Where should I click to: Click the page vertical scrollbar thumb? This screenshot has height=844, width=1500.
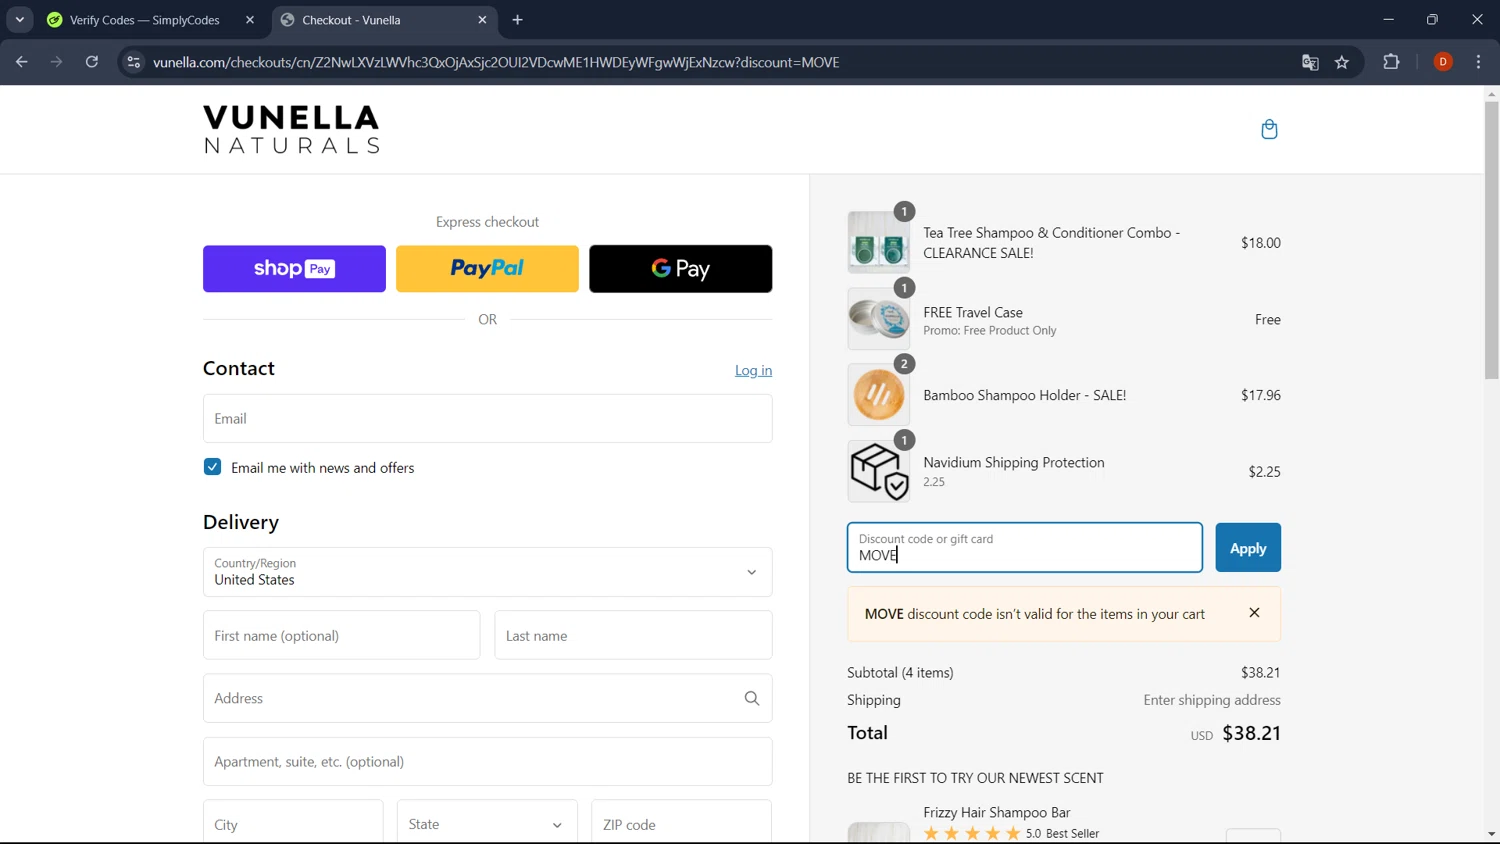tap(1491, 240)
